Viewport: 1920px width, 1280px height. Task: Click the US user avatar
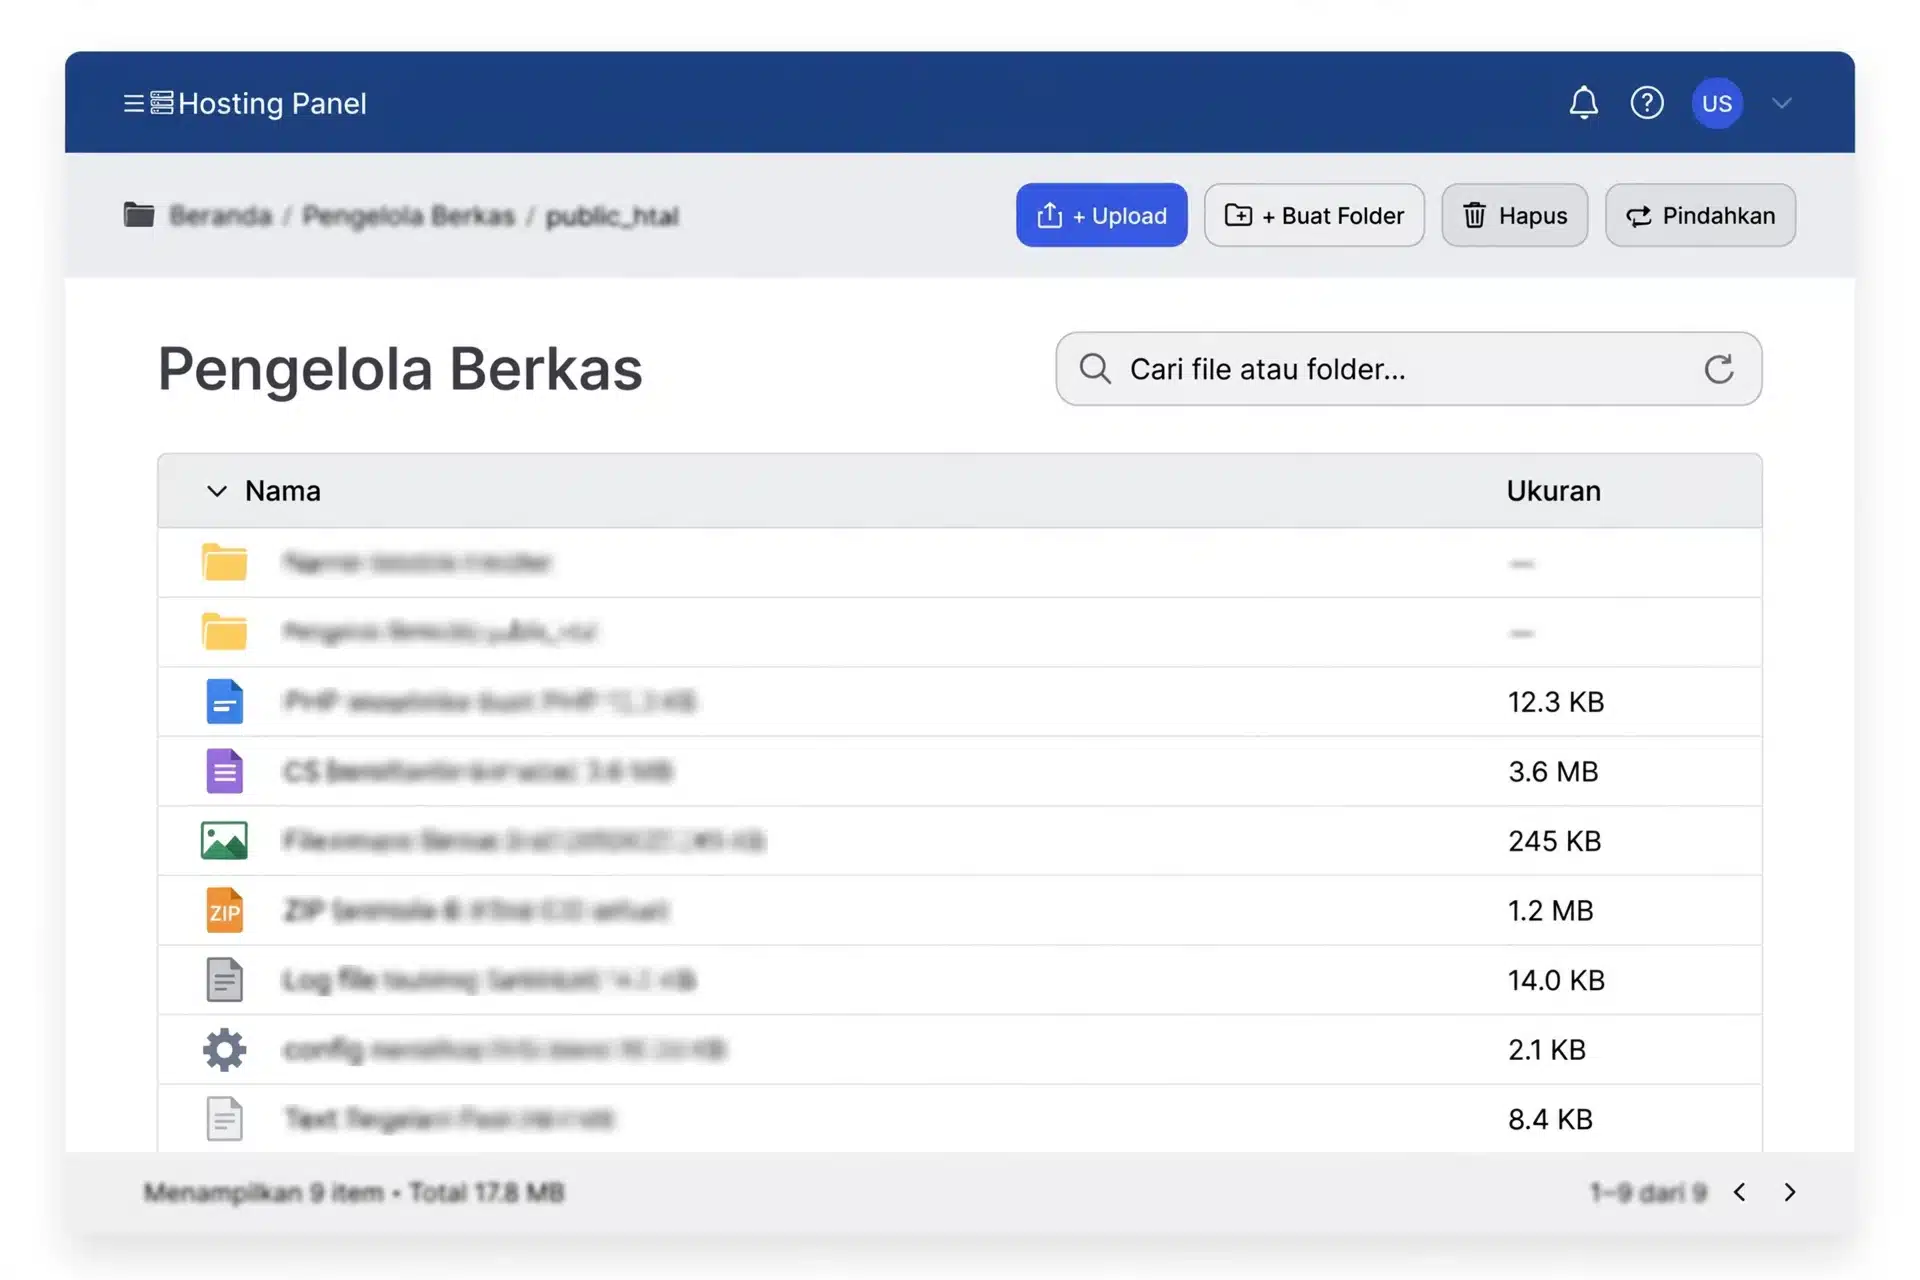point(1717,103)
